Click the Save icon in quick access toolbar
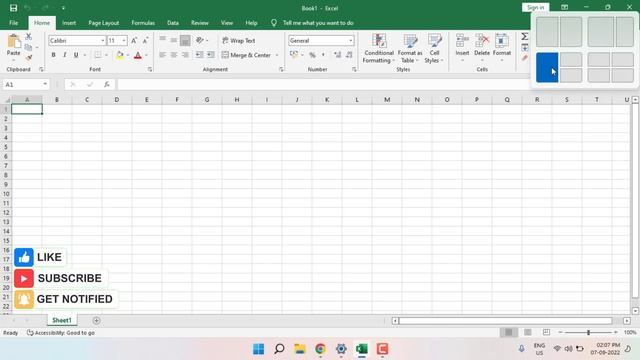The width and height of the screenshot is (640, 360). coord(13,8)
